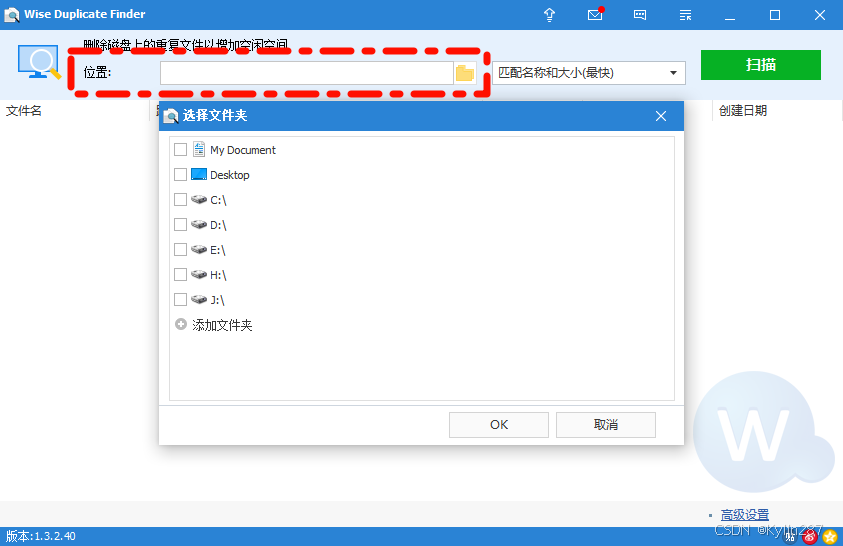Tick the Desktop checkbox
This screenshot has width=843, height=546.
coord(181,175)
